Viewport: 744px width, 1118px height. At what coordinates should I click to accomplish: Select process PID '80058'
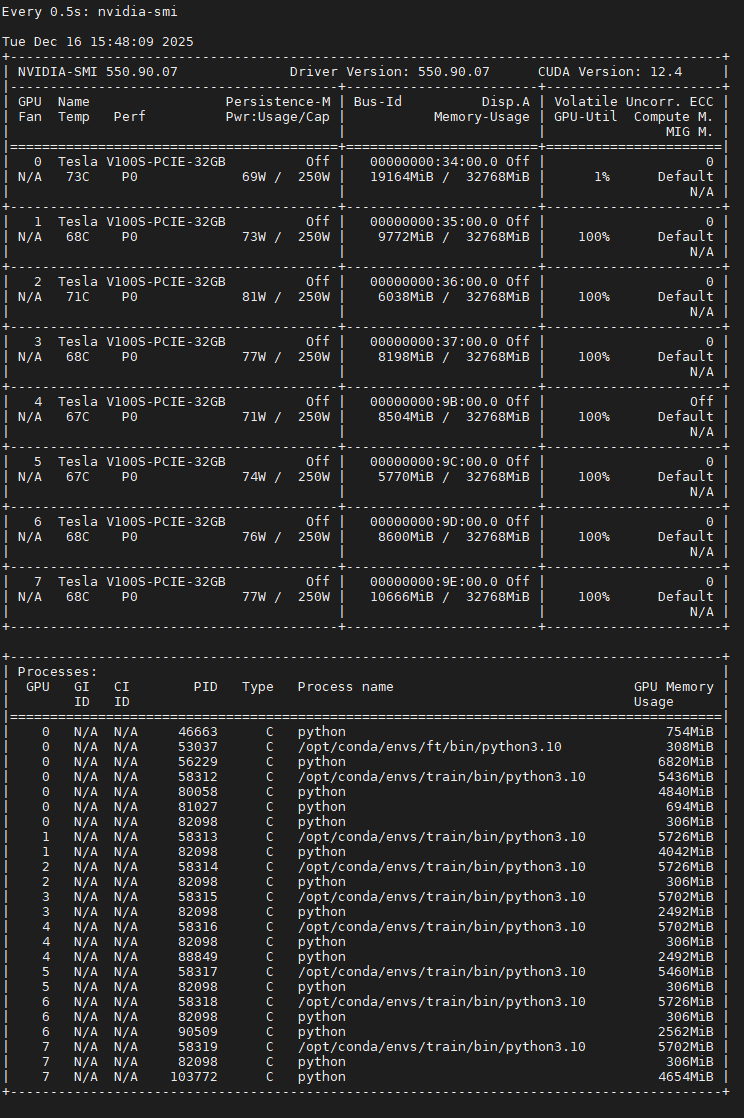point(198,791)
